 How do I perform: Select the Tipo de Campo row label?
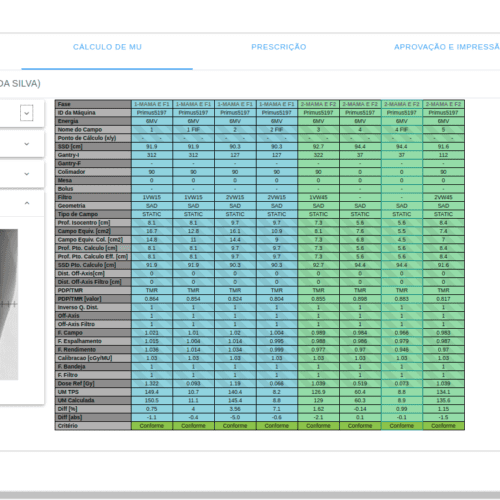[93, 214]
